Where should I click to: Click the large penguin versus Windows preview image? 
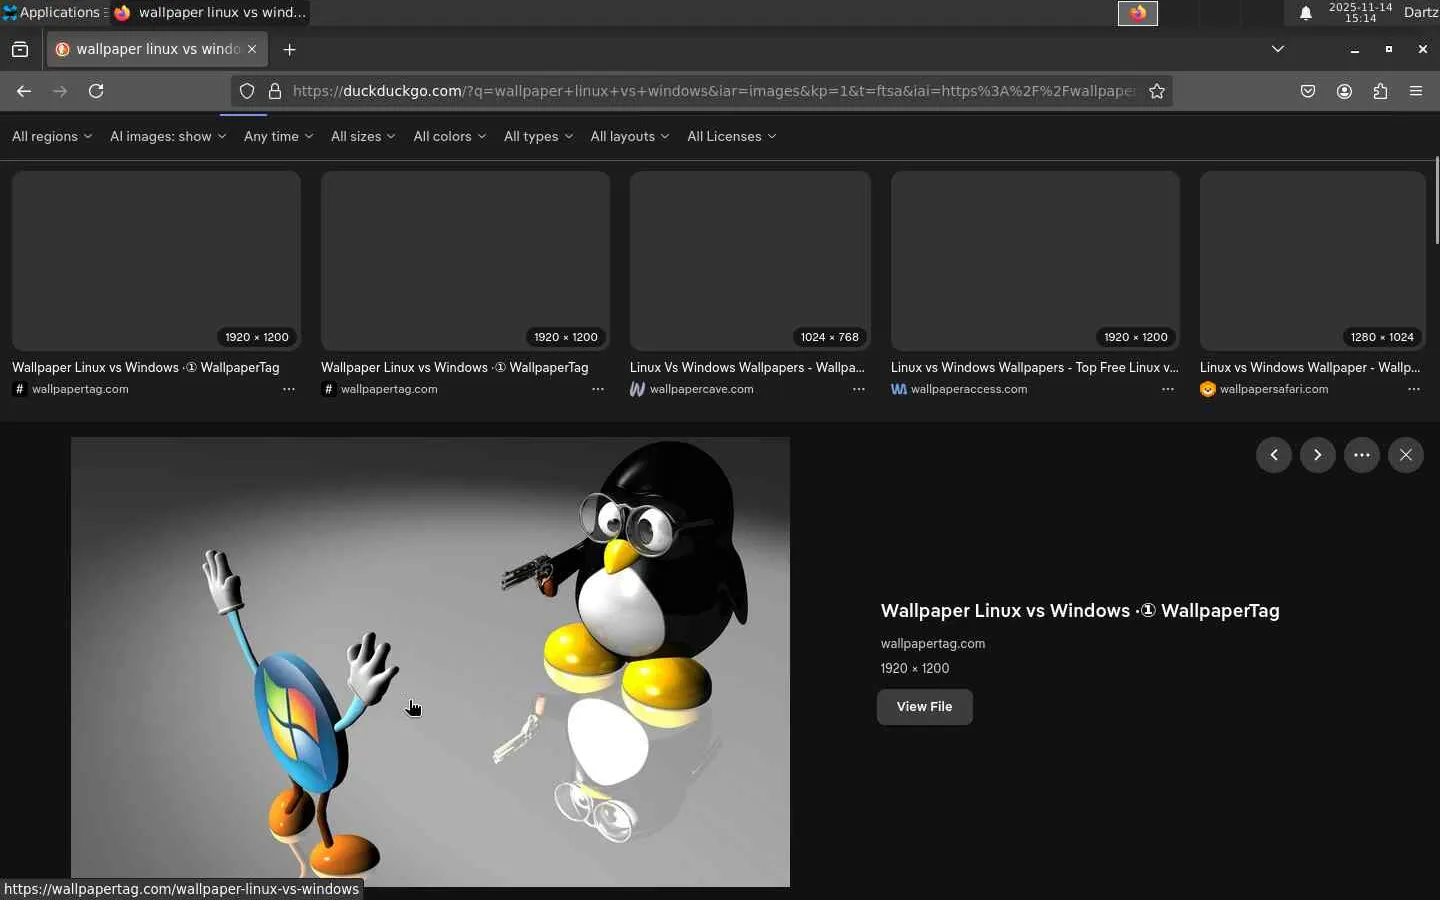430,662
